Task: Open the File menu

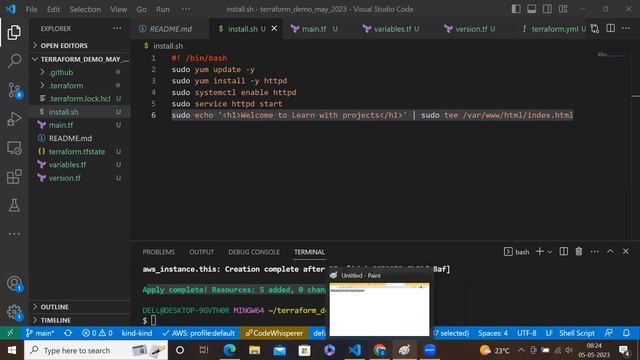Action: 31,9
